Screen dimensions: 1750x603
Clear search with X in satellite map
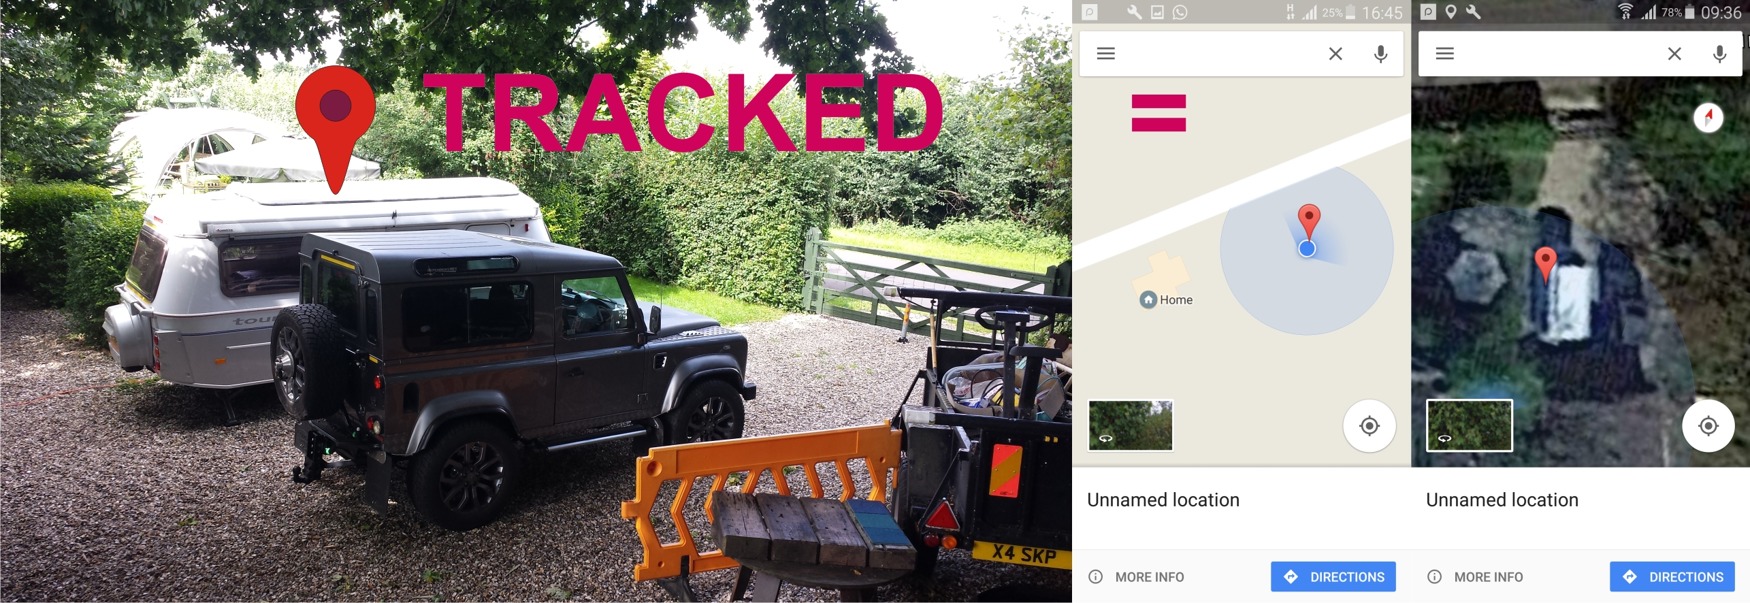[1674, 54]
